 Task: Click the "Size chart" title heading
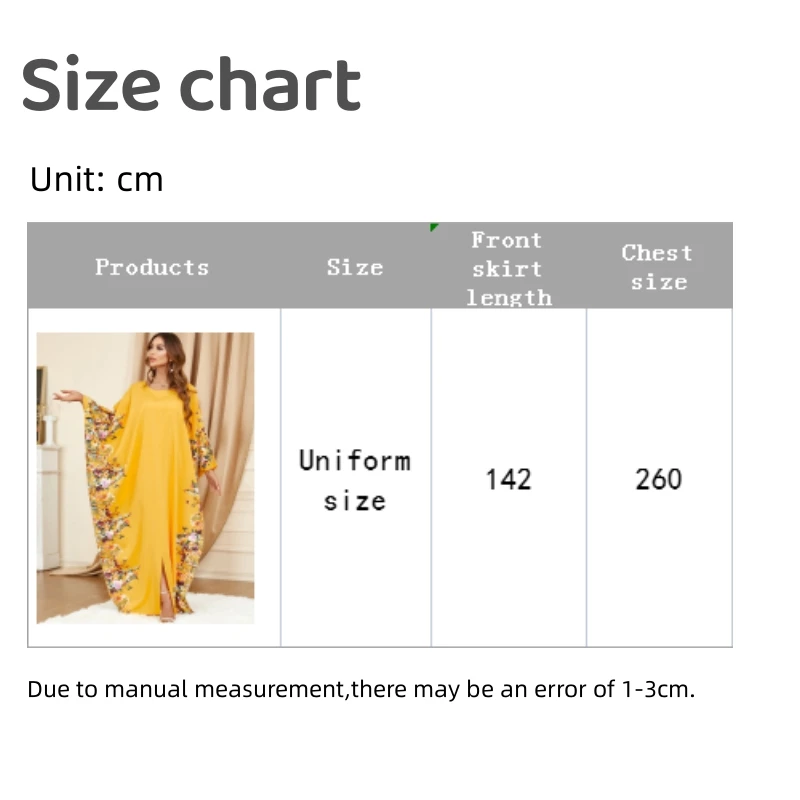(191, 86)
